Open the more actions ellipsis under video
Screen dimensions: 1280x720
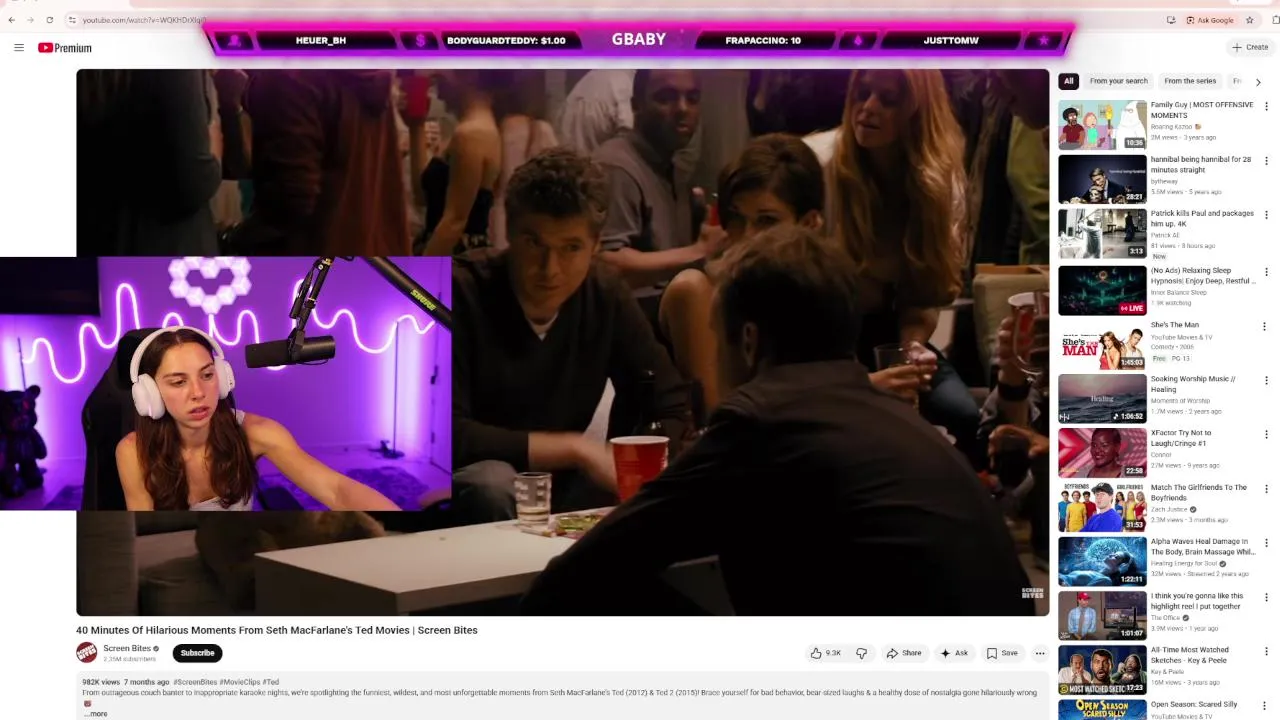[x=1040, y=653]
